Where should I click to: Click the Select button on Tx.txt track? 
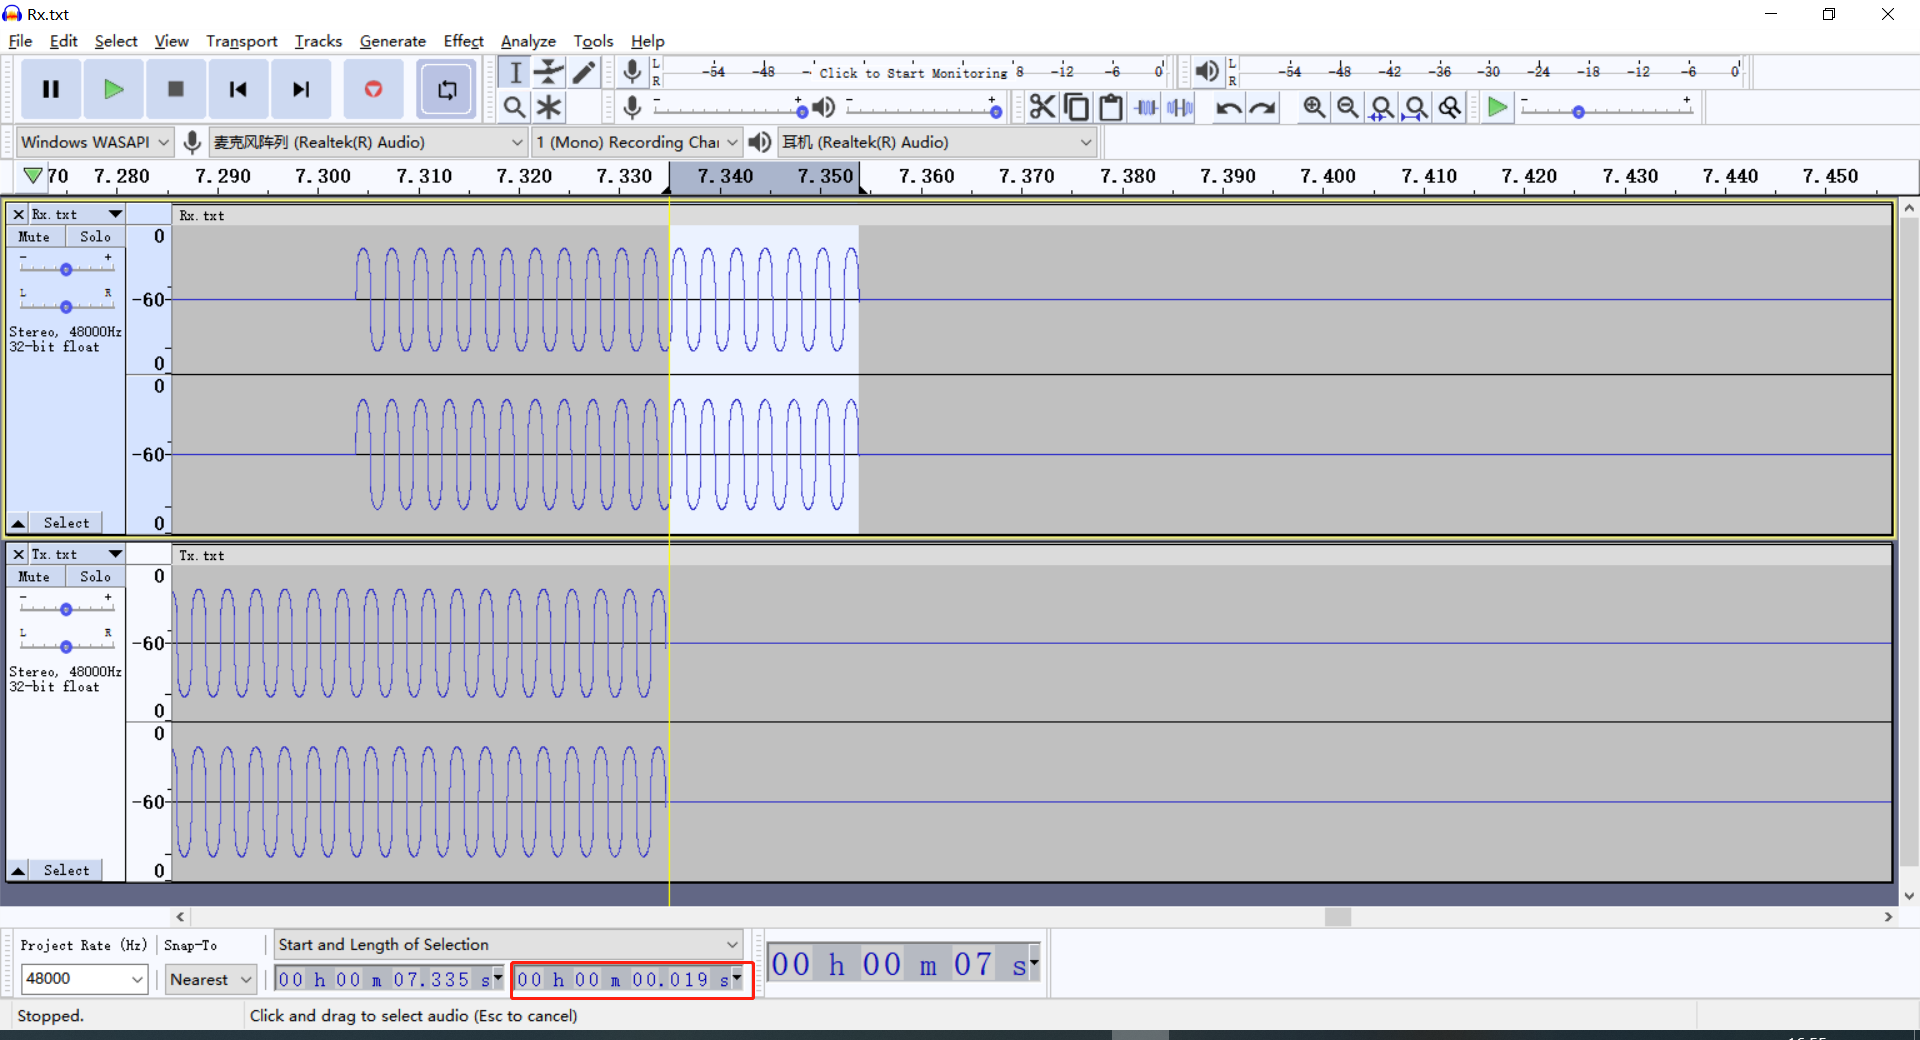(x=66, y=869)
